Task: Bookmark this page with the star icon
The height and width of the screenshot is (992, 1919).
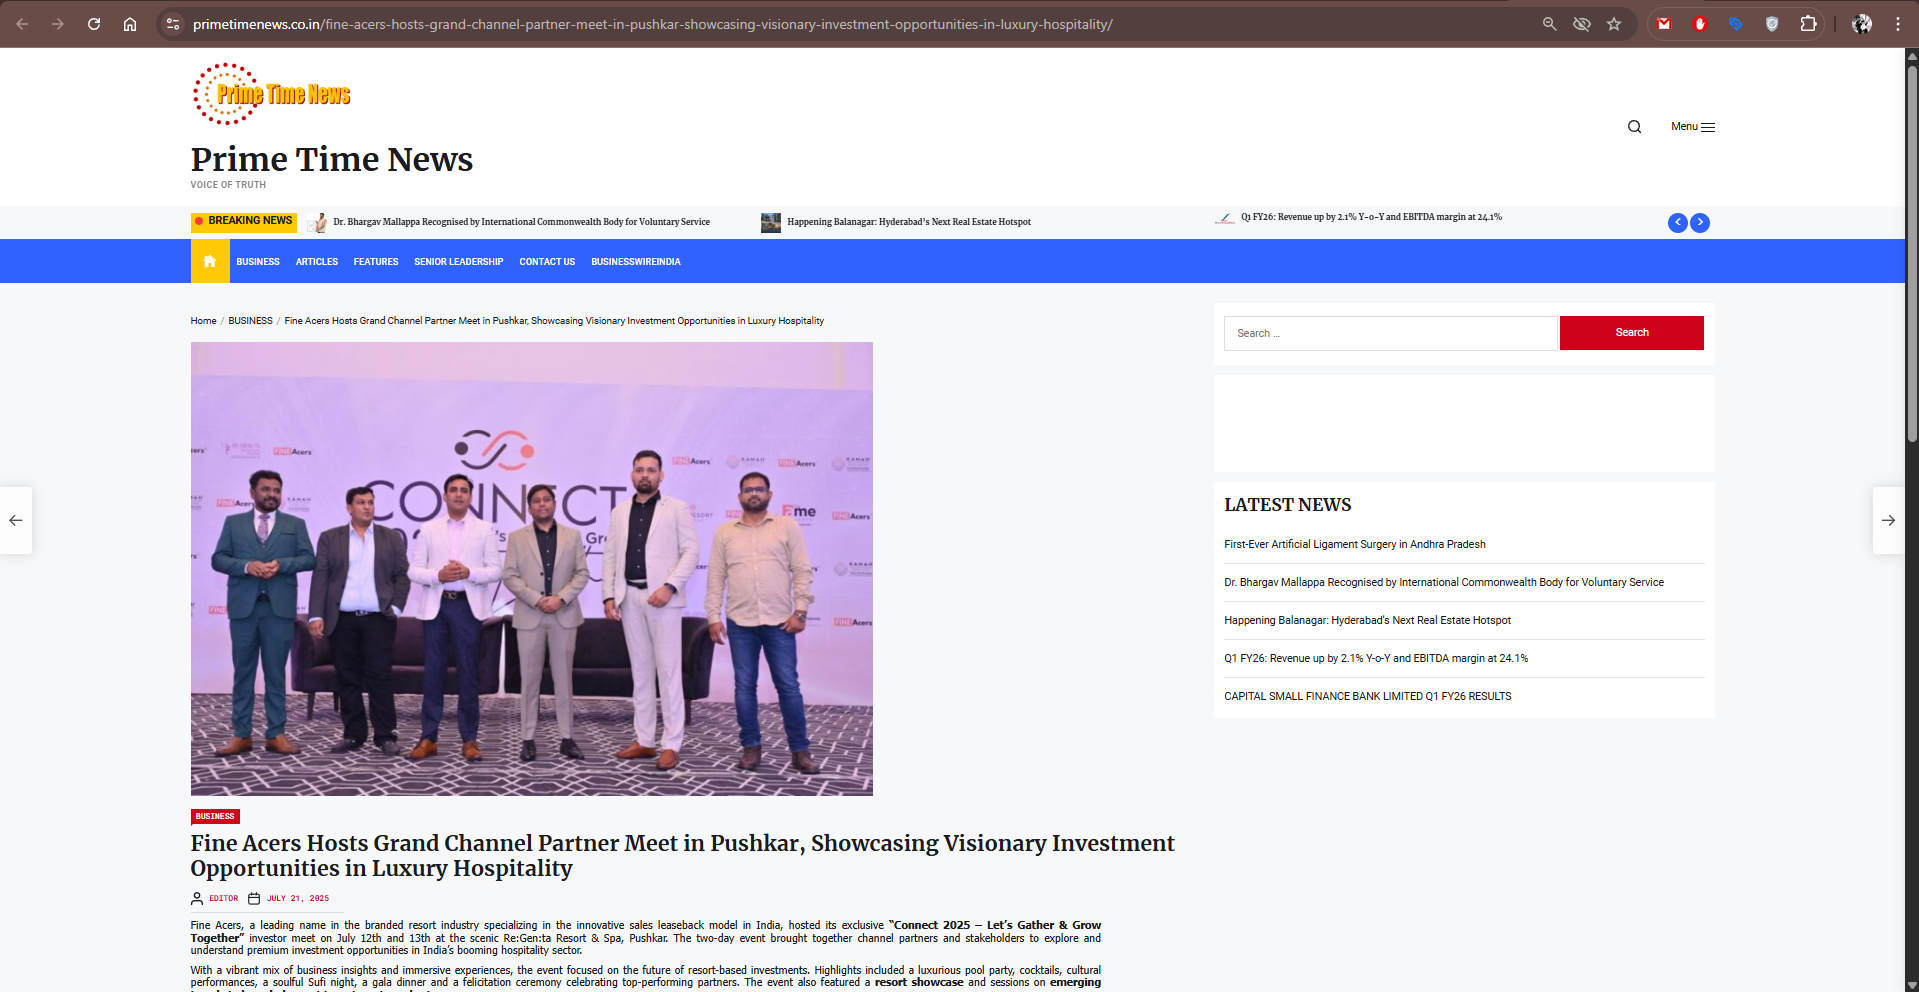Action: 1614,24
